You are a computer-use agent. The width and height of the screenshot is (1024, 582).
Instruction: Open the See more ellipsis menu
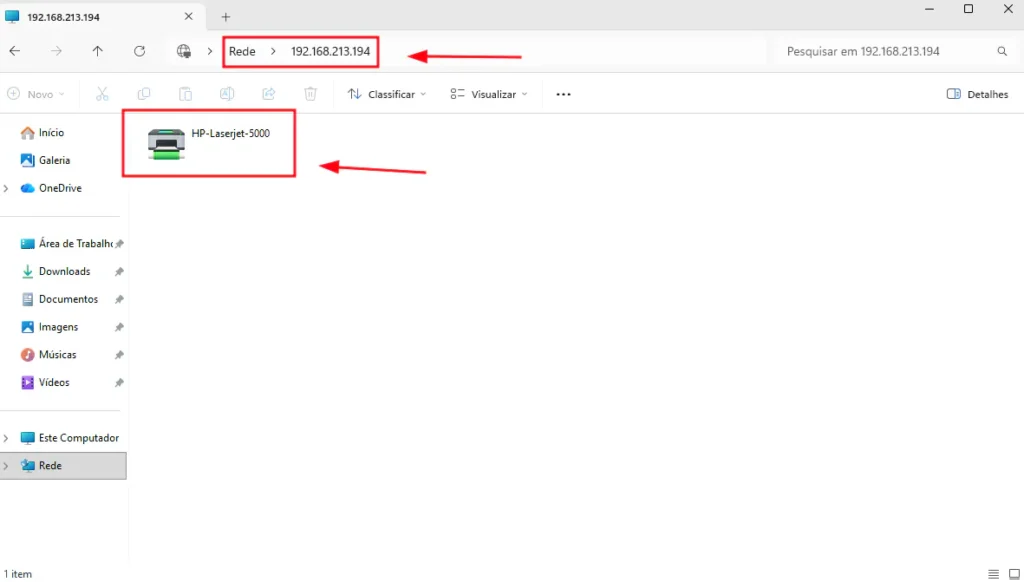563,94
